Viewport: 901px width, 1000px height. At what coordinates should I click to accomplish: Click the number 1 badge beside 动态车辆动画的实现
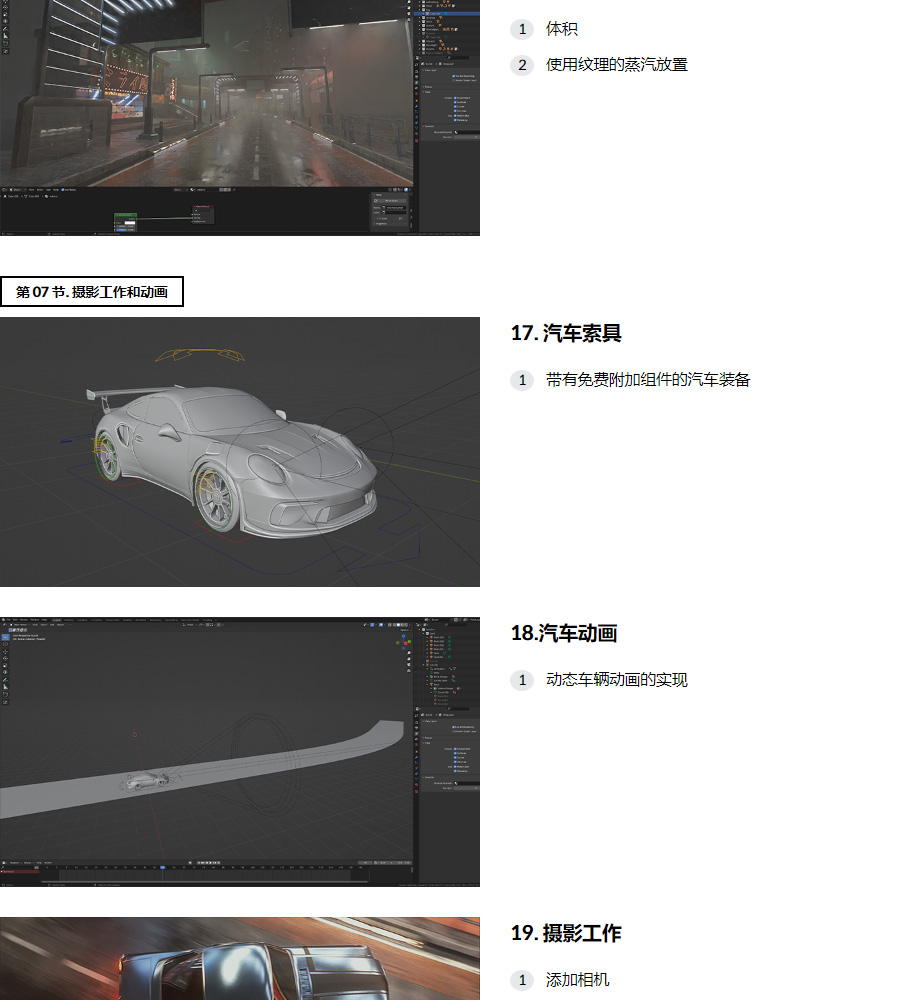522,679
